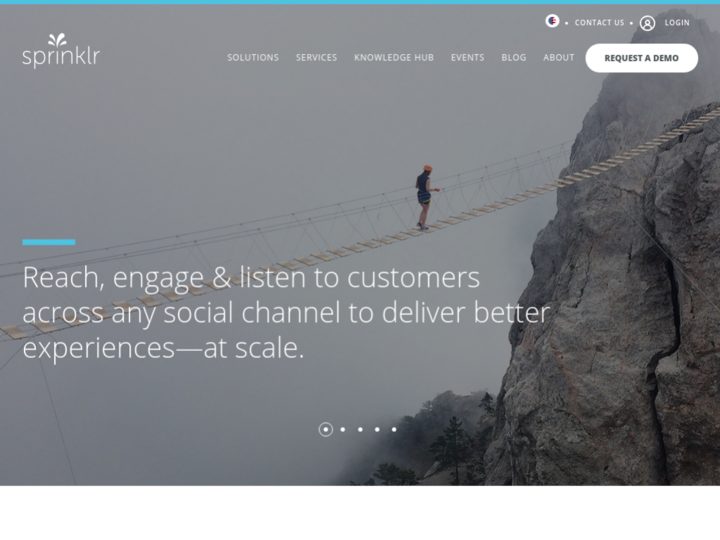
Task: Switch to the third carousel slide dot
Action: (360, 429)
